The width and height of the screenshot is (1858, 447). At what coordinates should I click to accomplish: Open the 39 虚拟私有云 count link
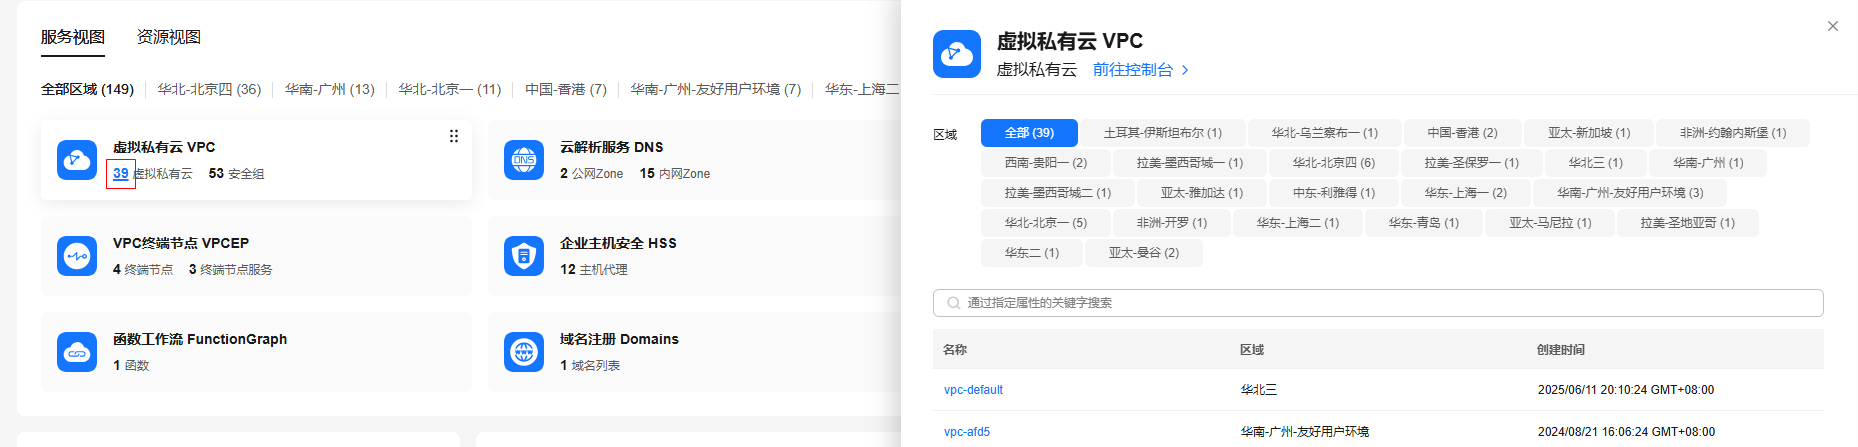coord(121,173)
